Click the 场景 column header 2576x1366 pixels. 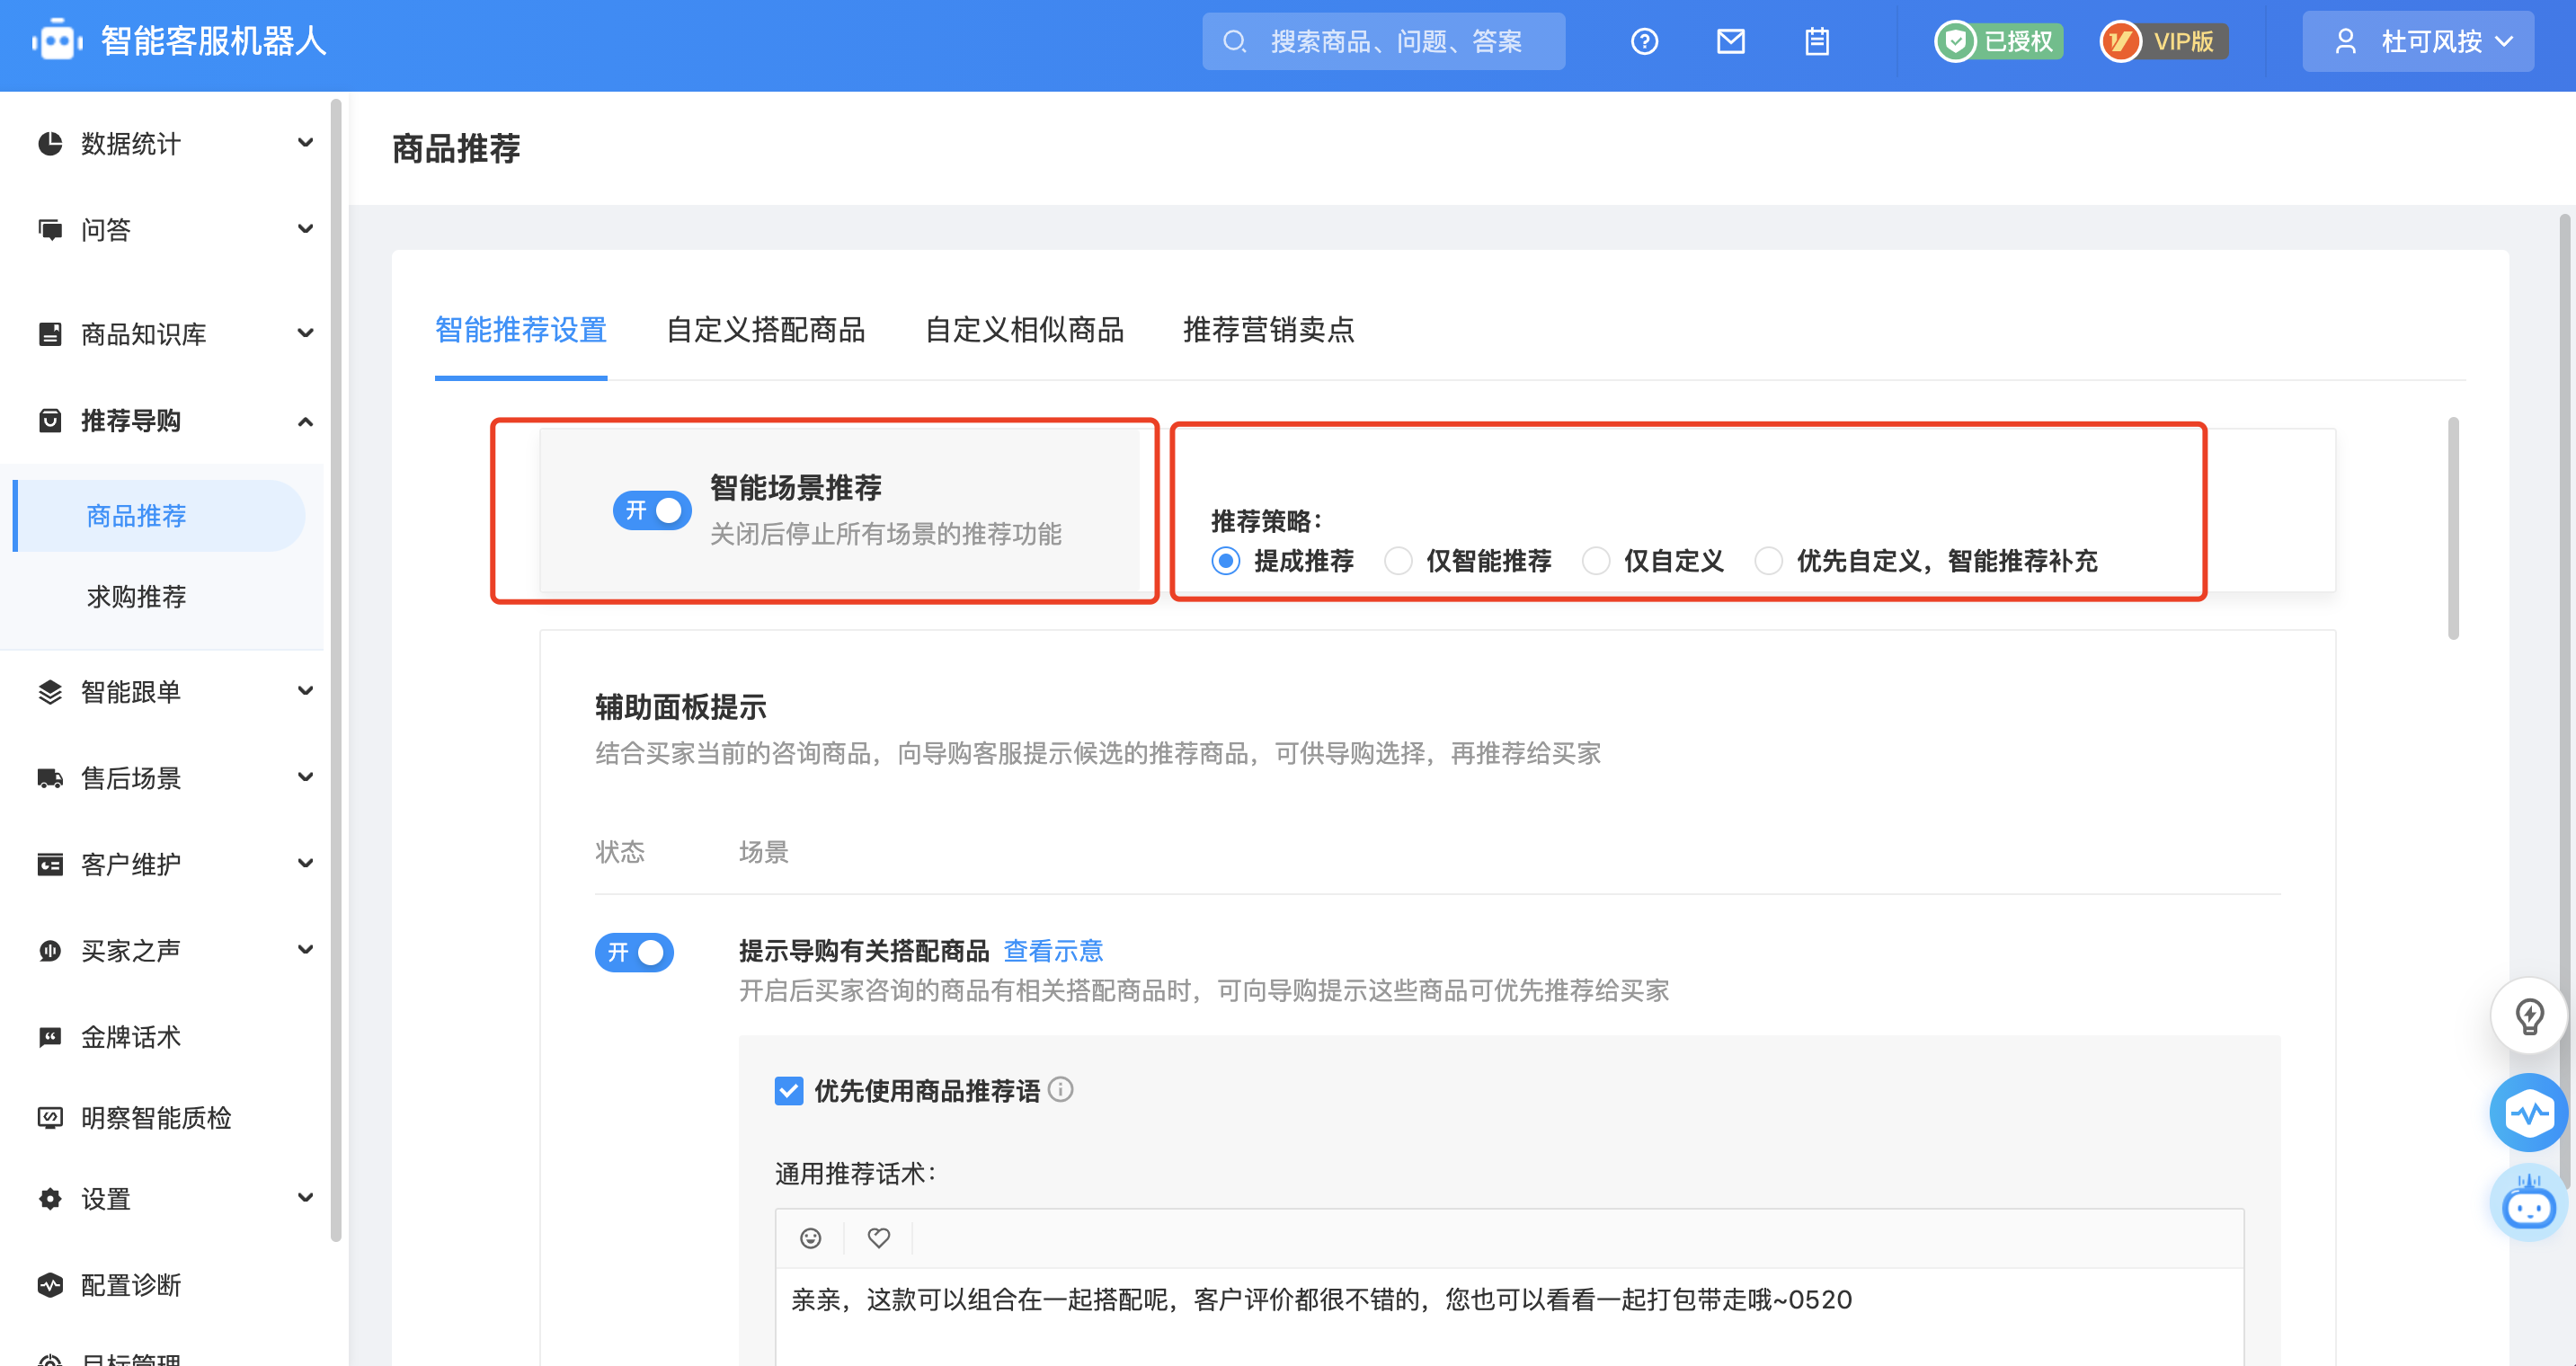point(764,852)
